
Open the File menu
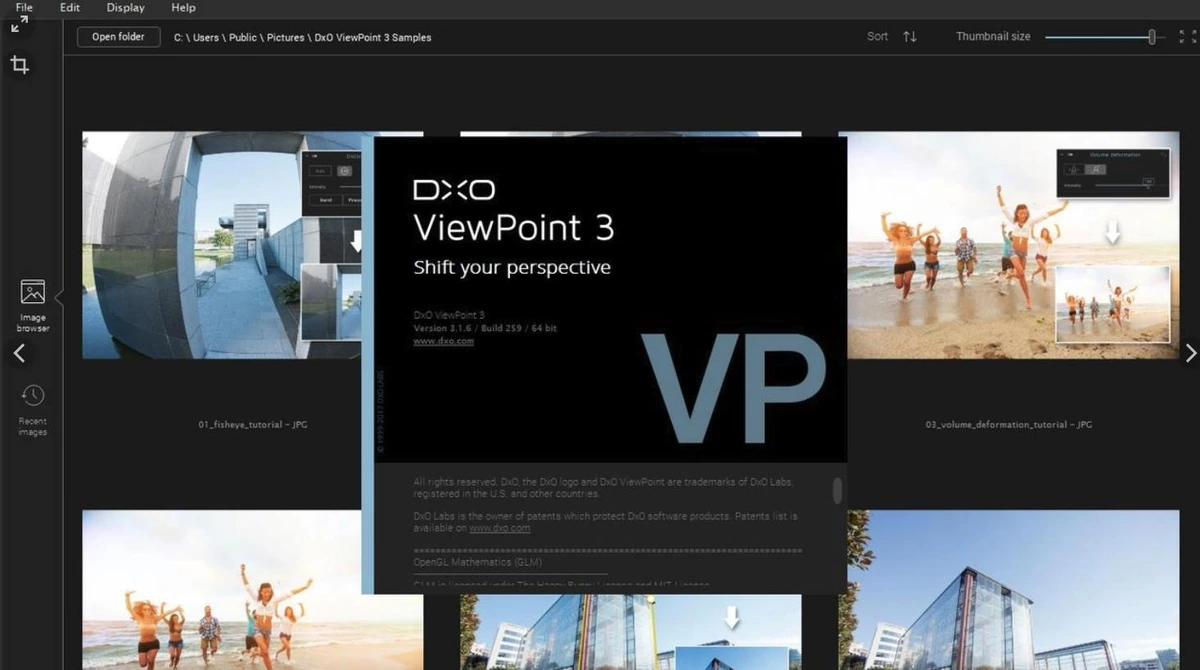coord(24,7)
